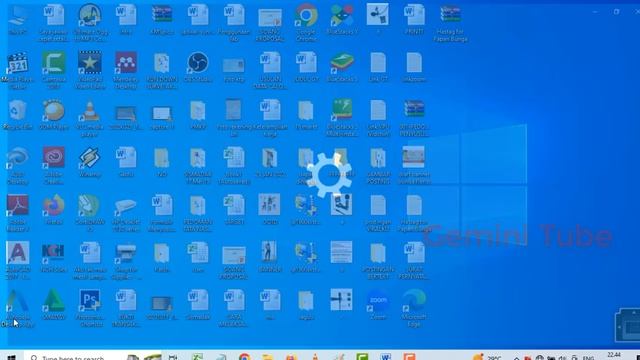Open the Firefox desktop shortcut
The width and height of the screenshot is (640, 360).
click(53, 210)
